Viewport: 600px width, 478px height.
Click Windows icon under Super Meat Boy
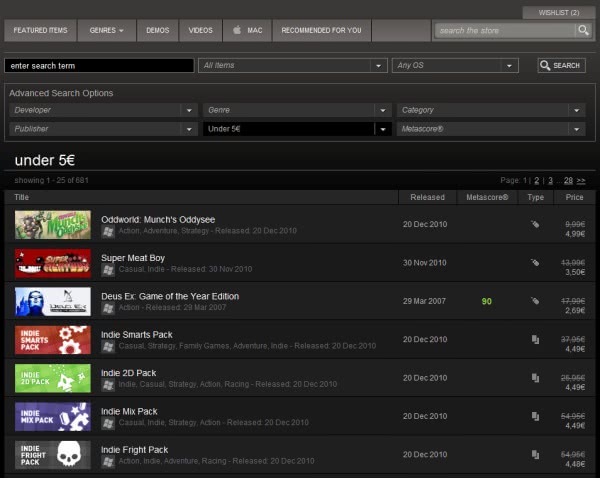click(x=108, y=270)
